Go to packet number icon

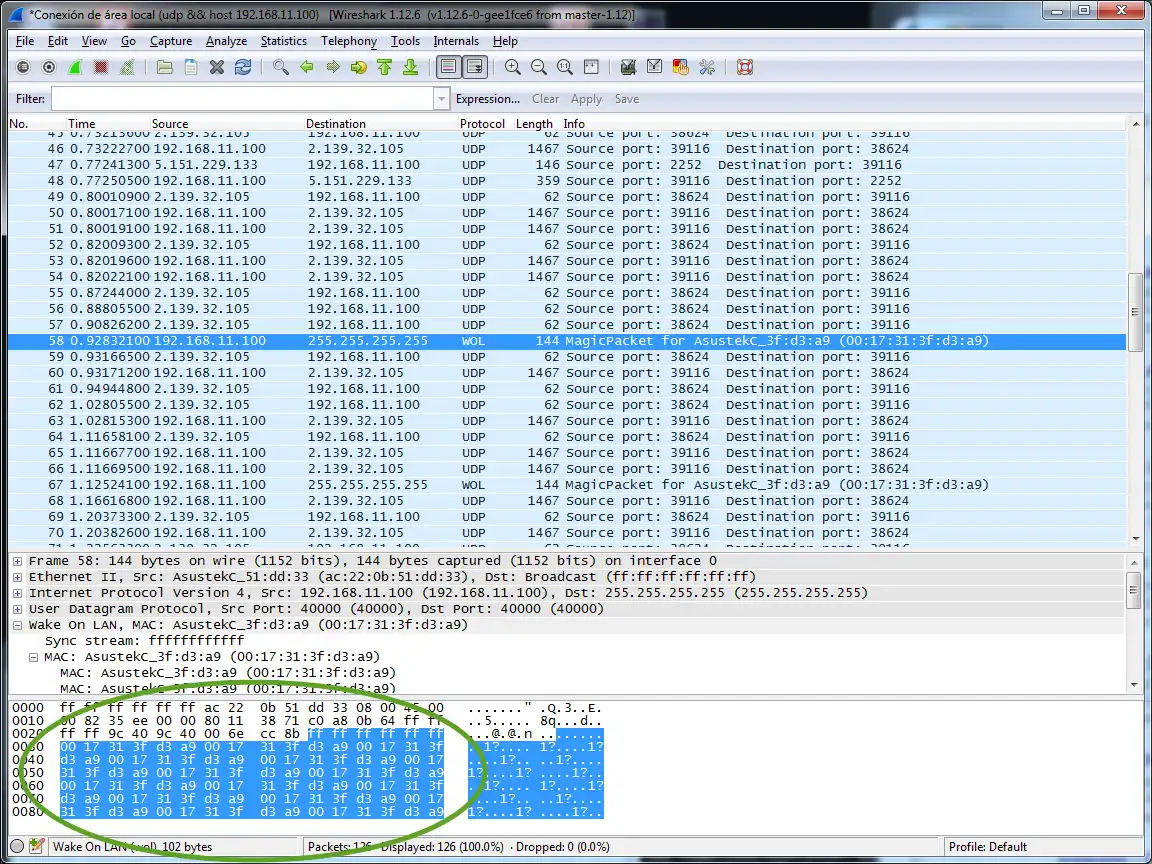point(359,68)
